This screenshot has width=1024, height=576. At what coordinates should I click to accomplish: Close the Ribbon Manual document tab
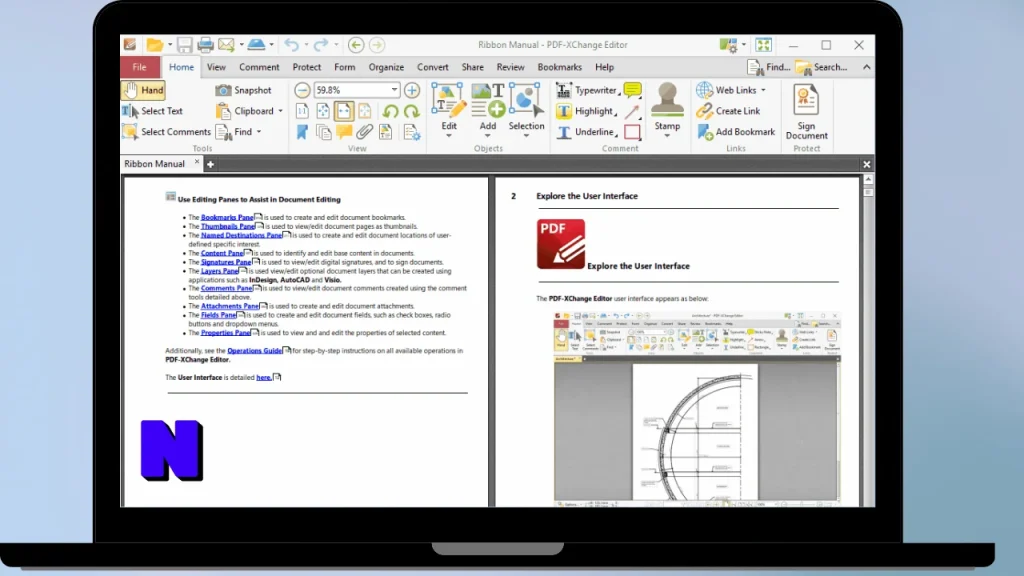tap(197, 161)
